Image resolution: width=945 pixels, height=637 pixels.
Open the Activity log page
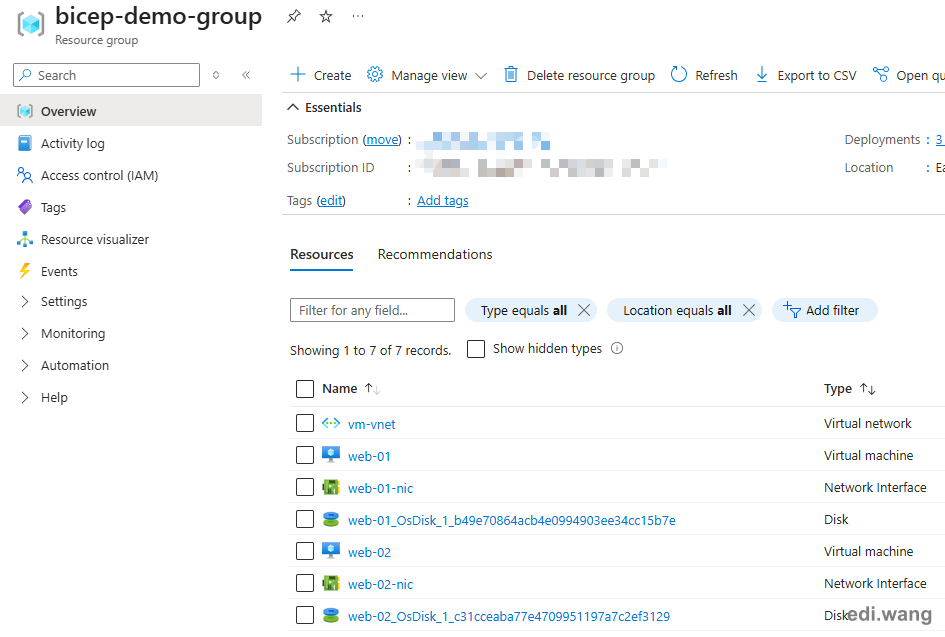tap(131, 143)
